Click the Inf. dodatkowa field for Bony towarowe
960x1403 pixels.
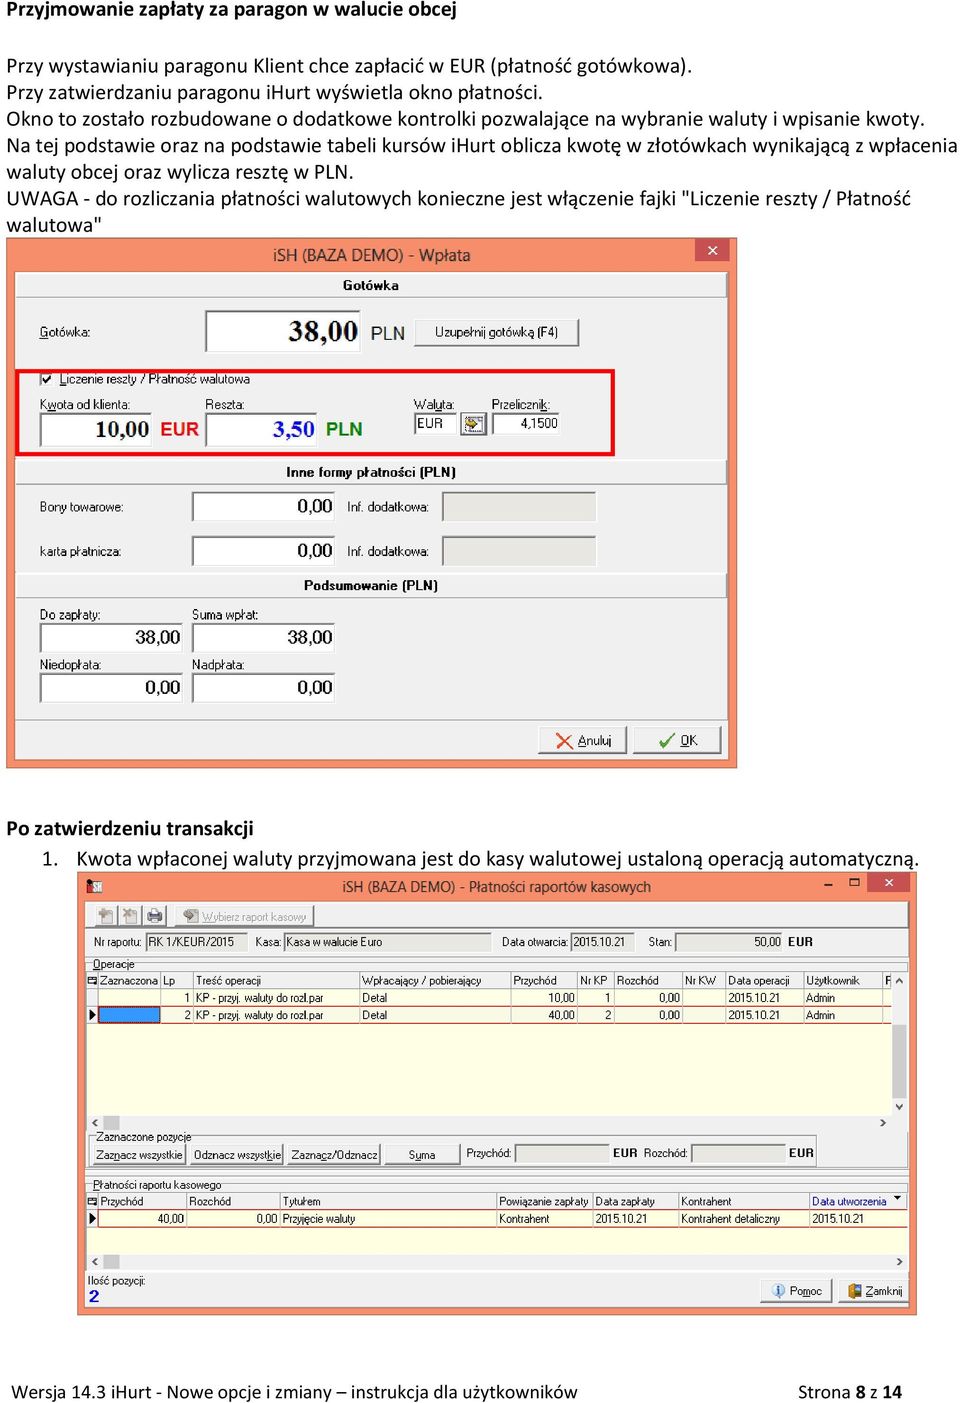pos(519,506)
